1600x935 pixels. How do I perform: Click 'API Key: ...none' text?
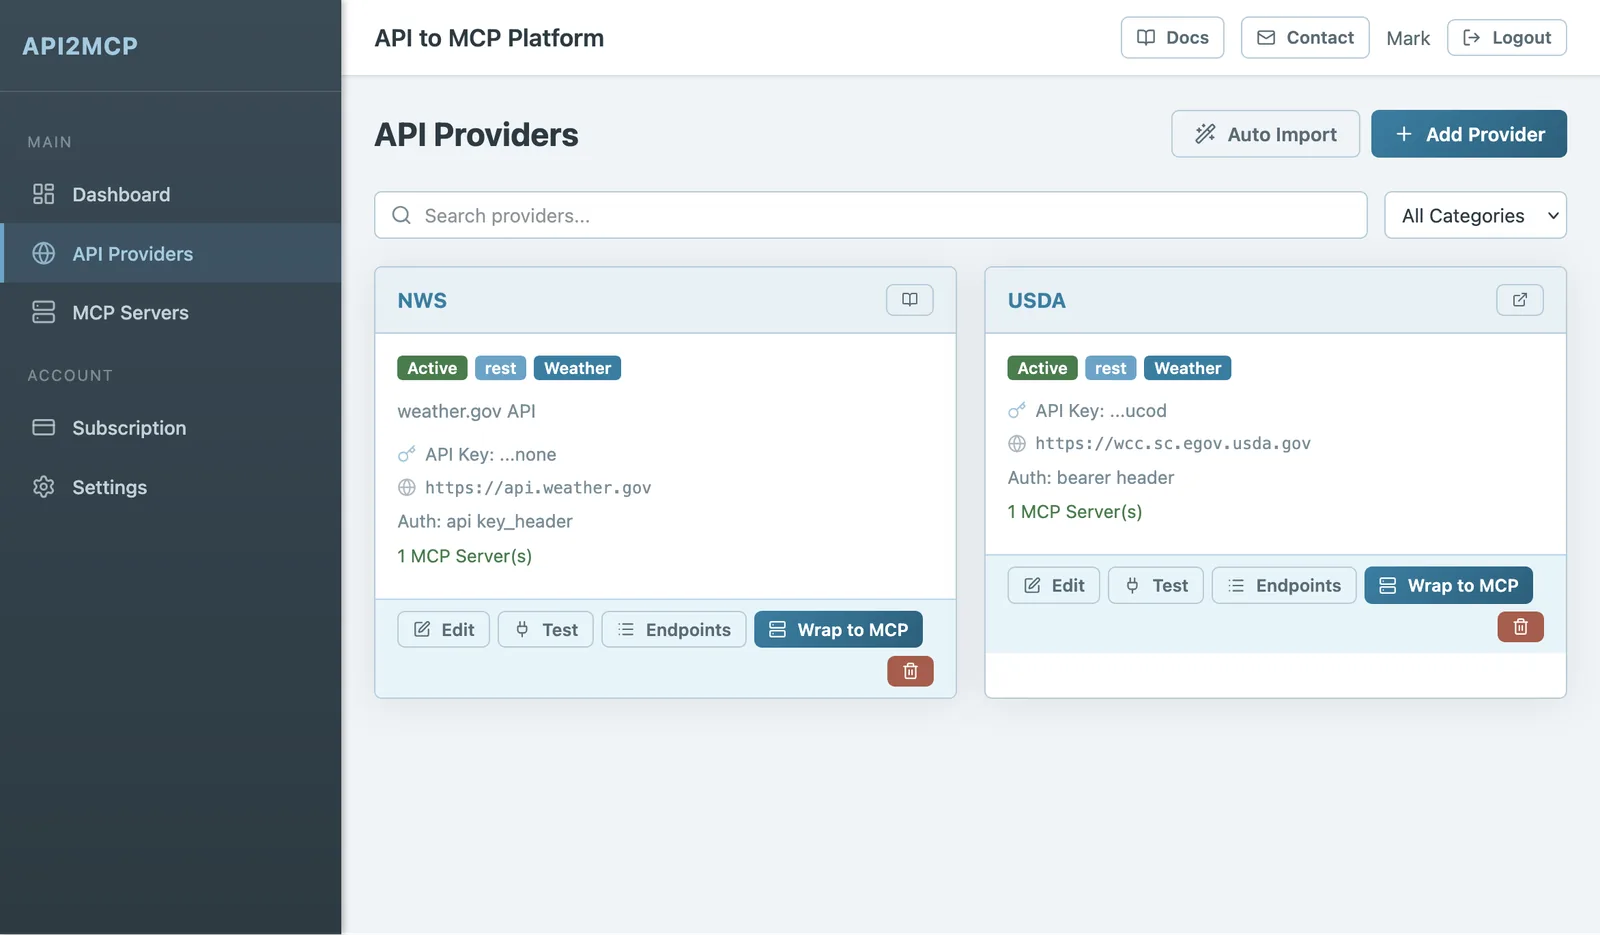click(x=490, y=454)
